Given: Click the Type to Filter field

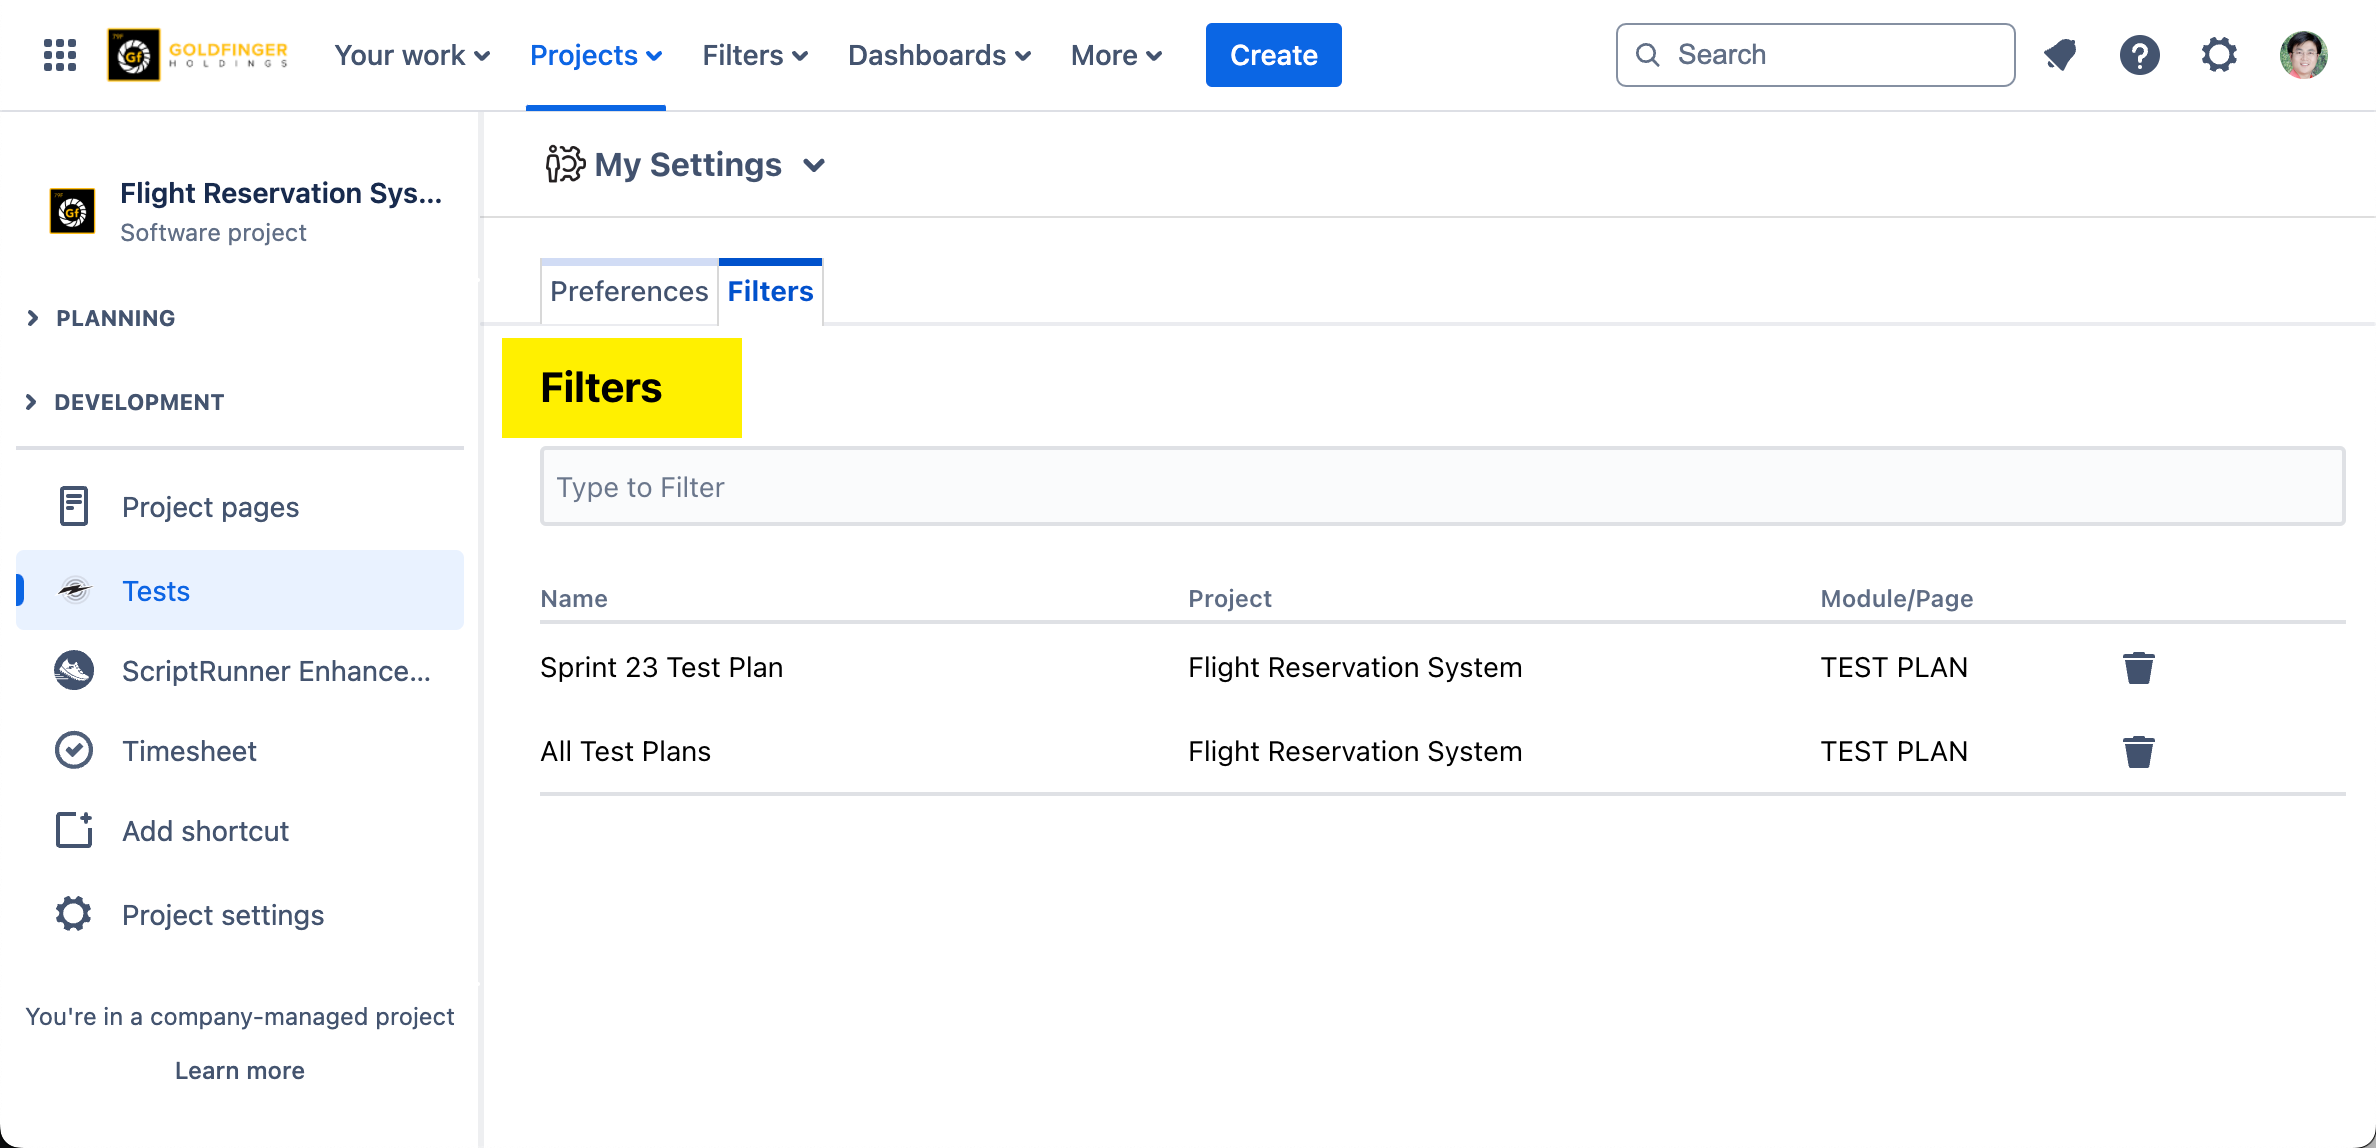Looking at the screenshot, I should pyautogui.click(x=1442, y=487).
